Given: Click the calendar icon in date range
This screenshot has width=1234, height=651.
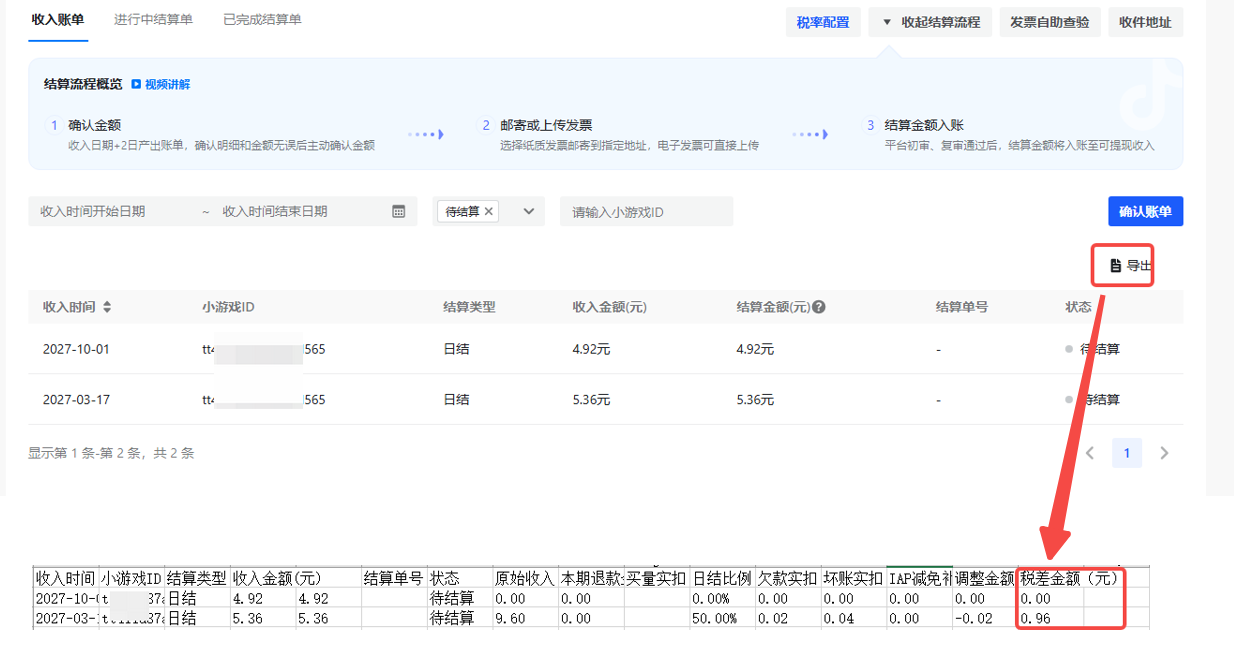Looking at the screenshot, I should tap(399, 212).
